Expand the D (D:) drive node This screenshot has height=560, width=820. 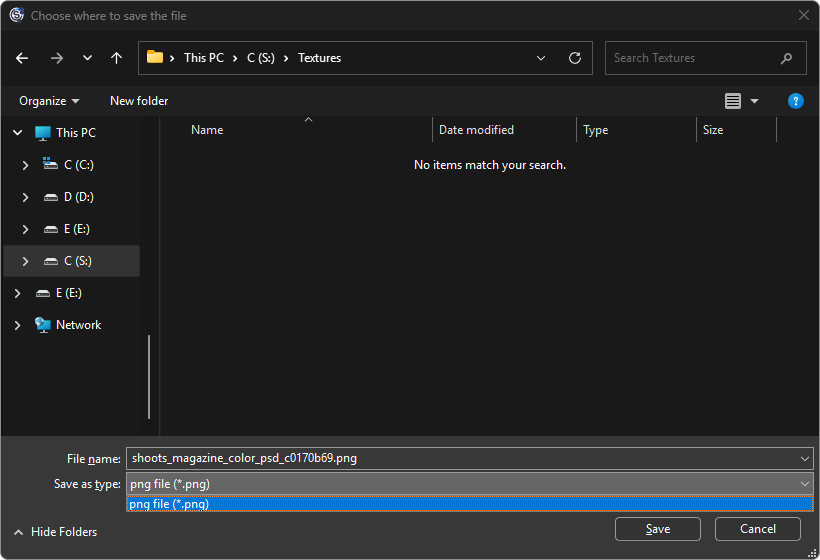pos(25,197)
